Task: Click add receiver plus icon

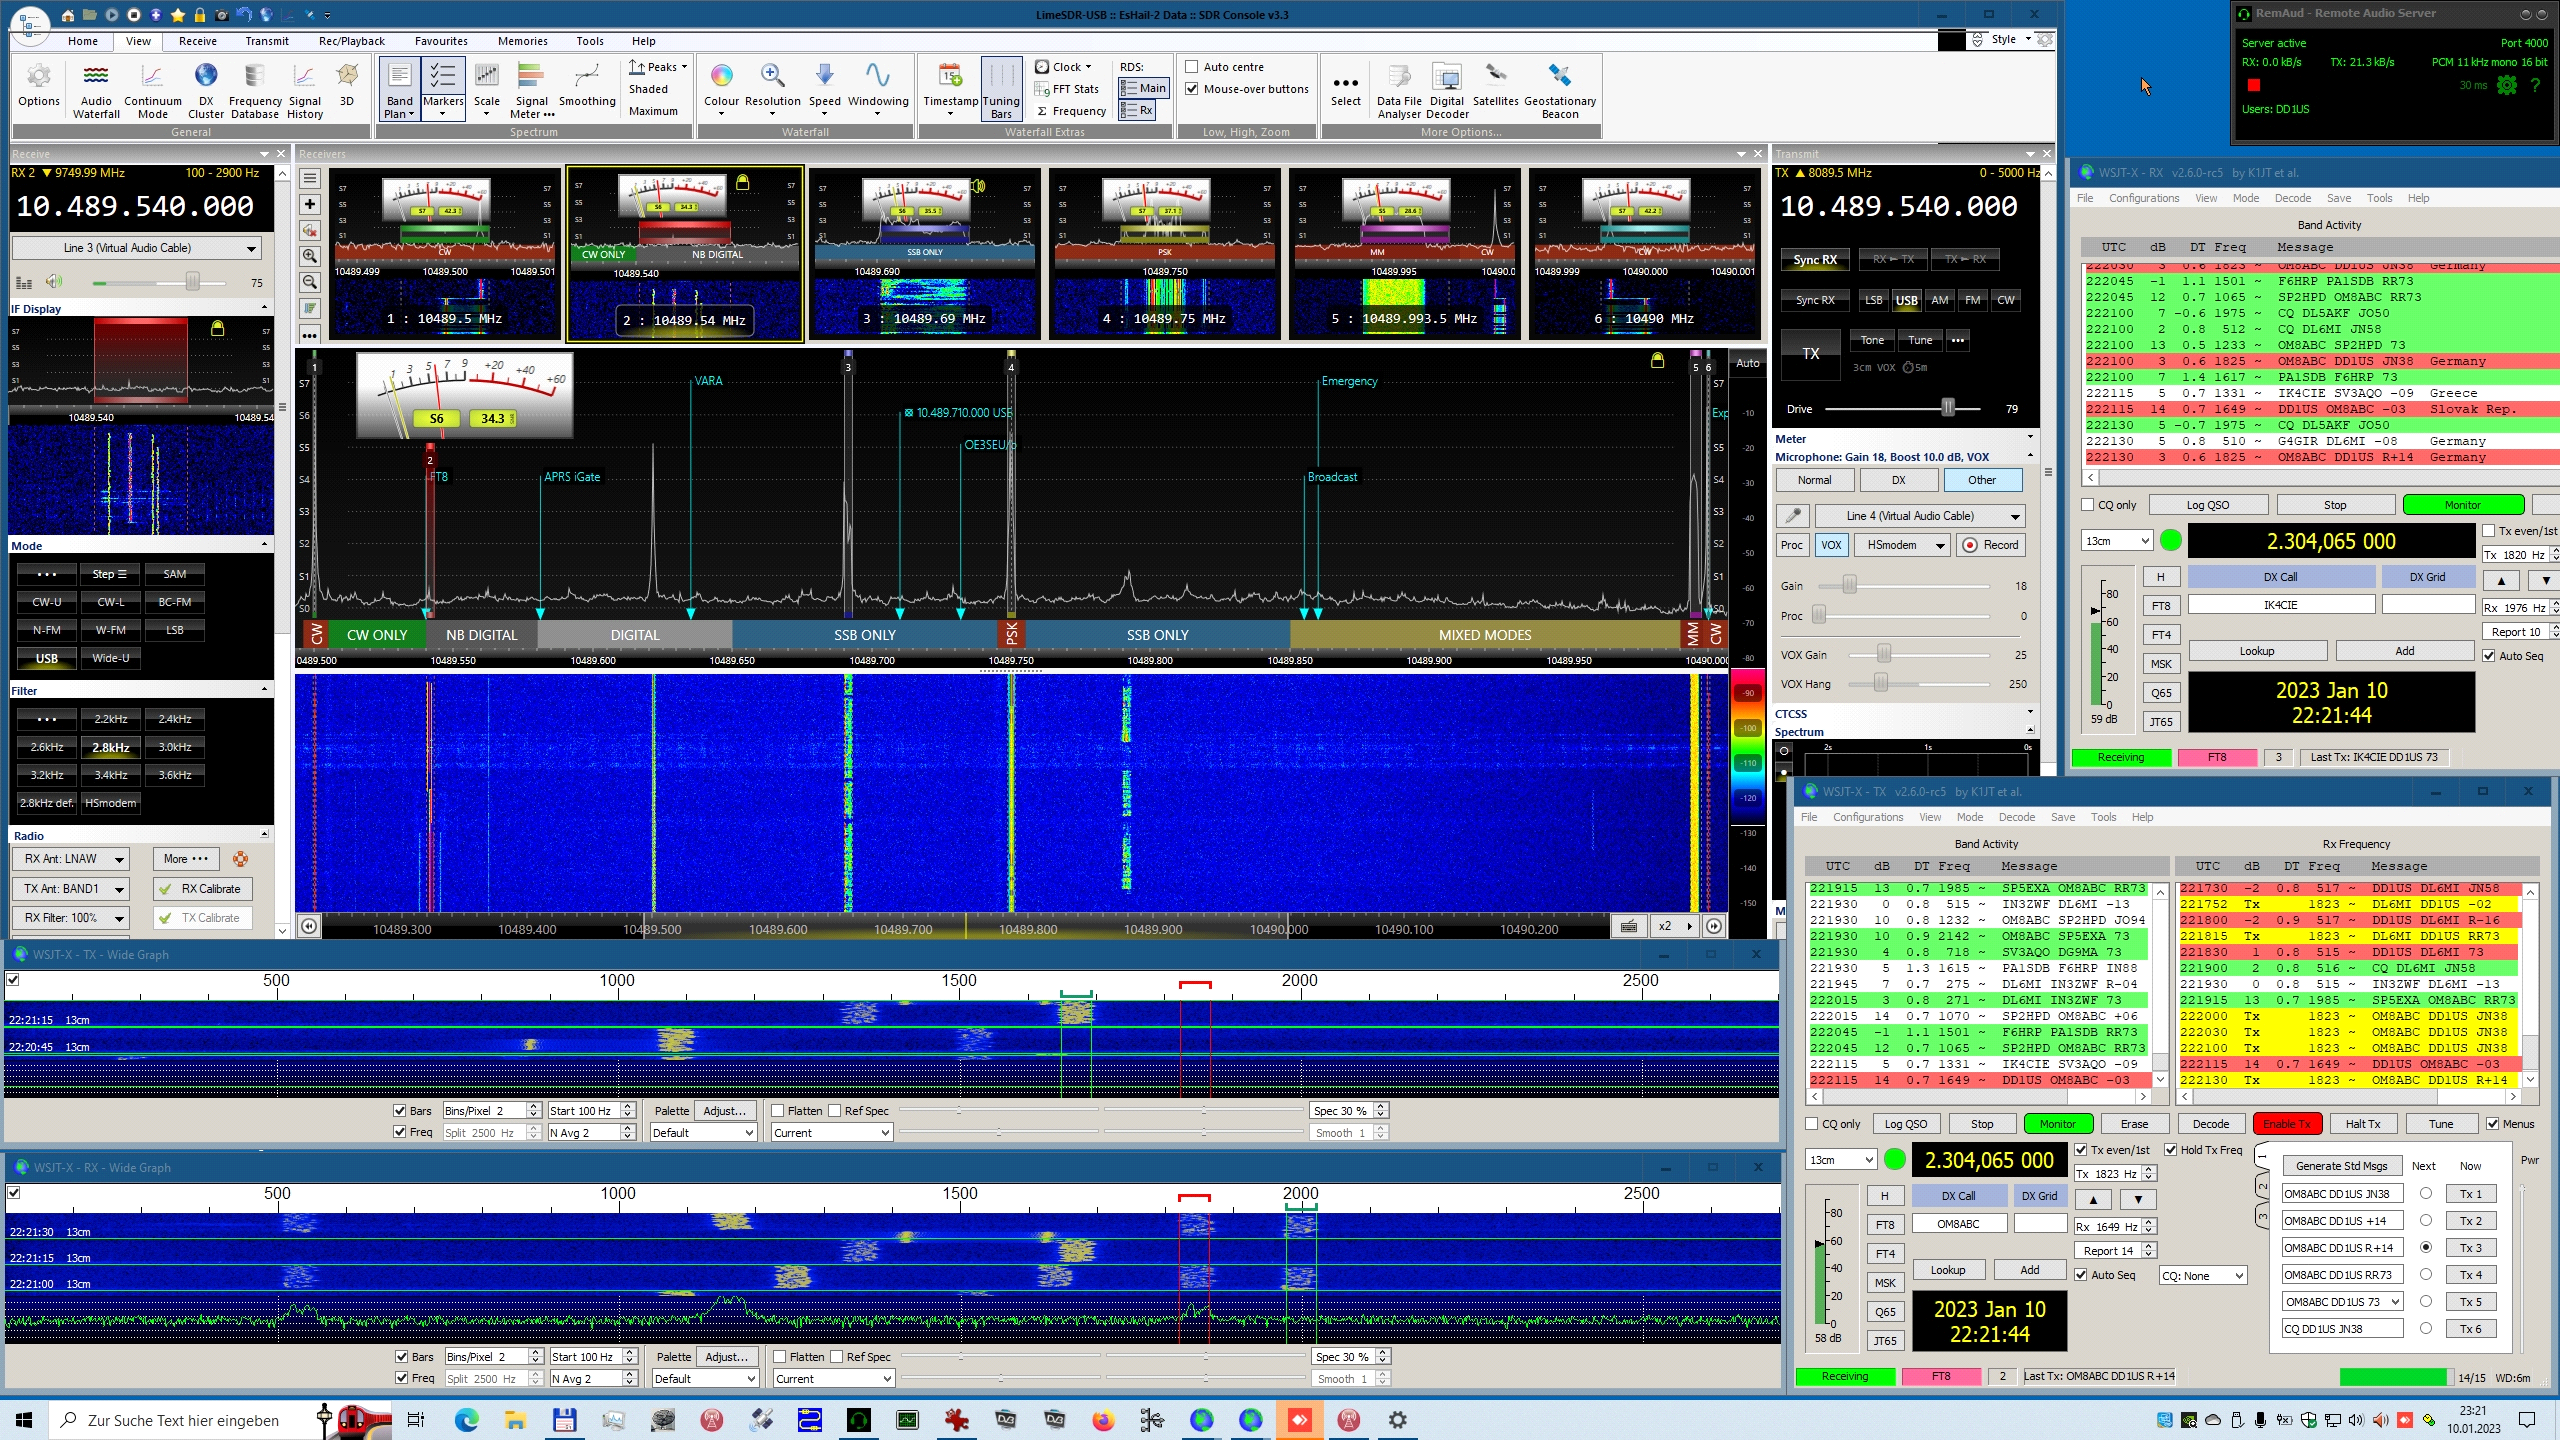Action: 310,204
